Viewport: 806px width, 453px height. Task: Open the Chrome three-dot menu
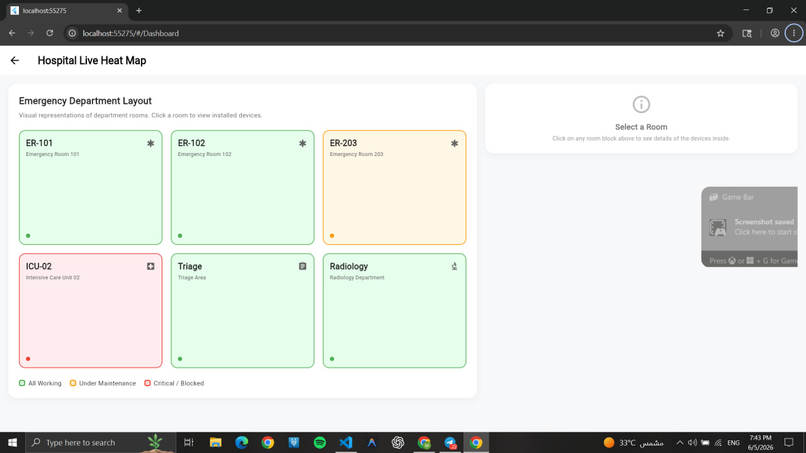pos(794,33)
